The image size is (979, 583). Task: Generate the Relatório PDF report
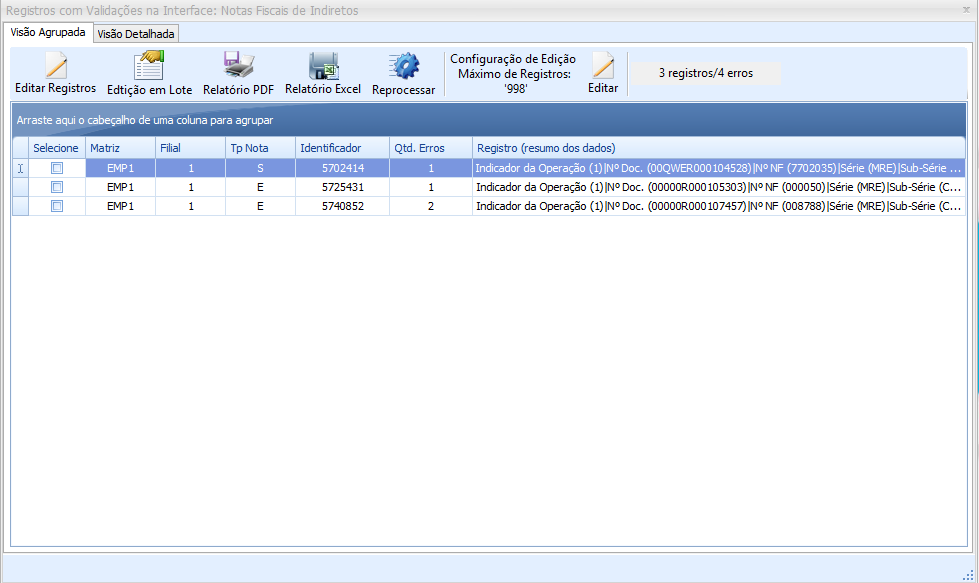(x=238, y=67)
